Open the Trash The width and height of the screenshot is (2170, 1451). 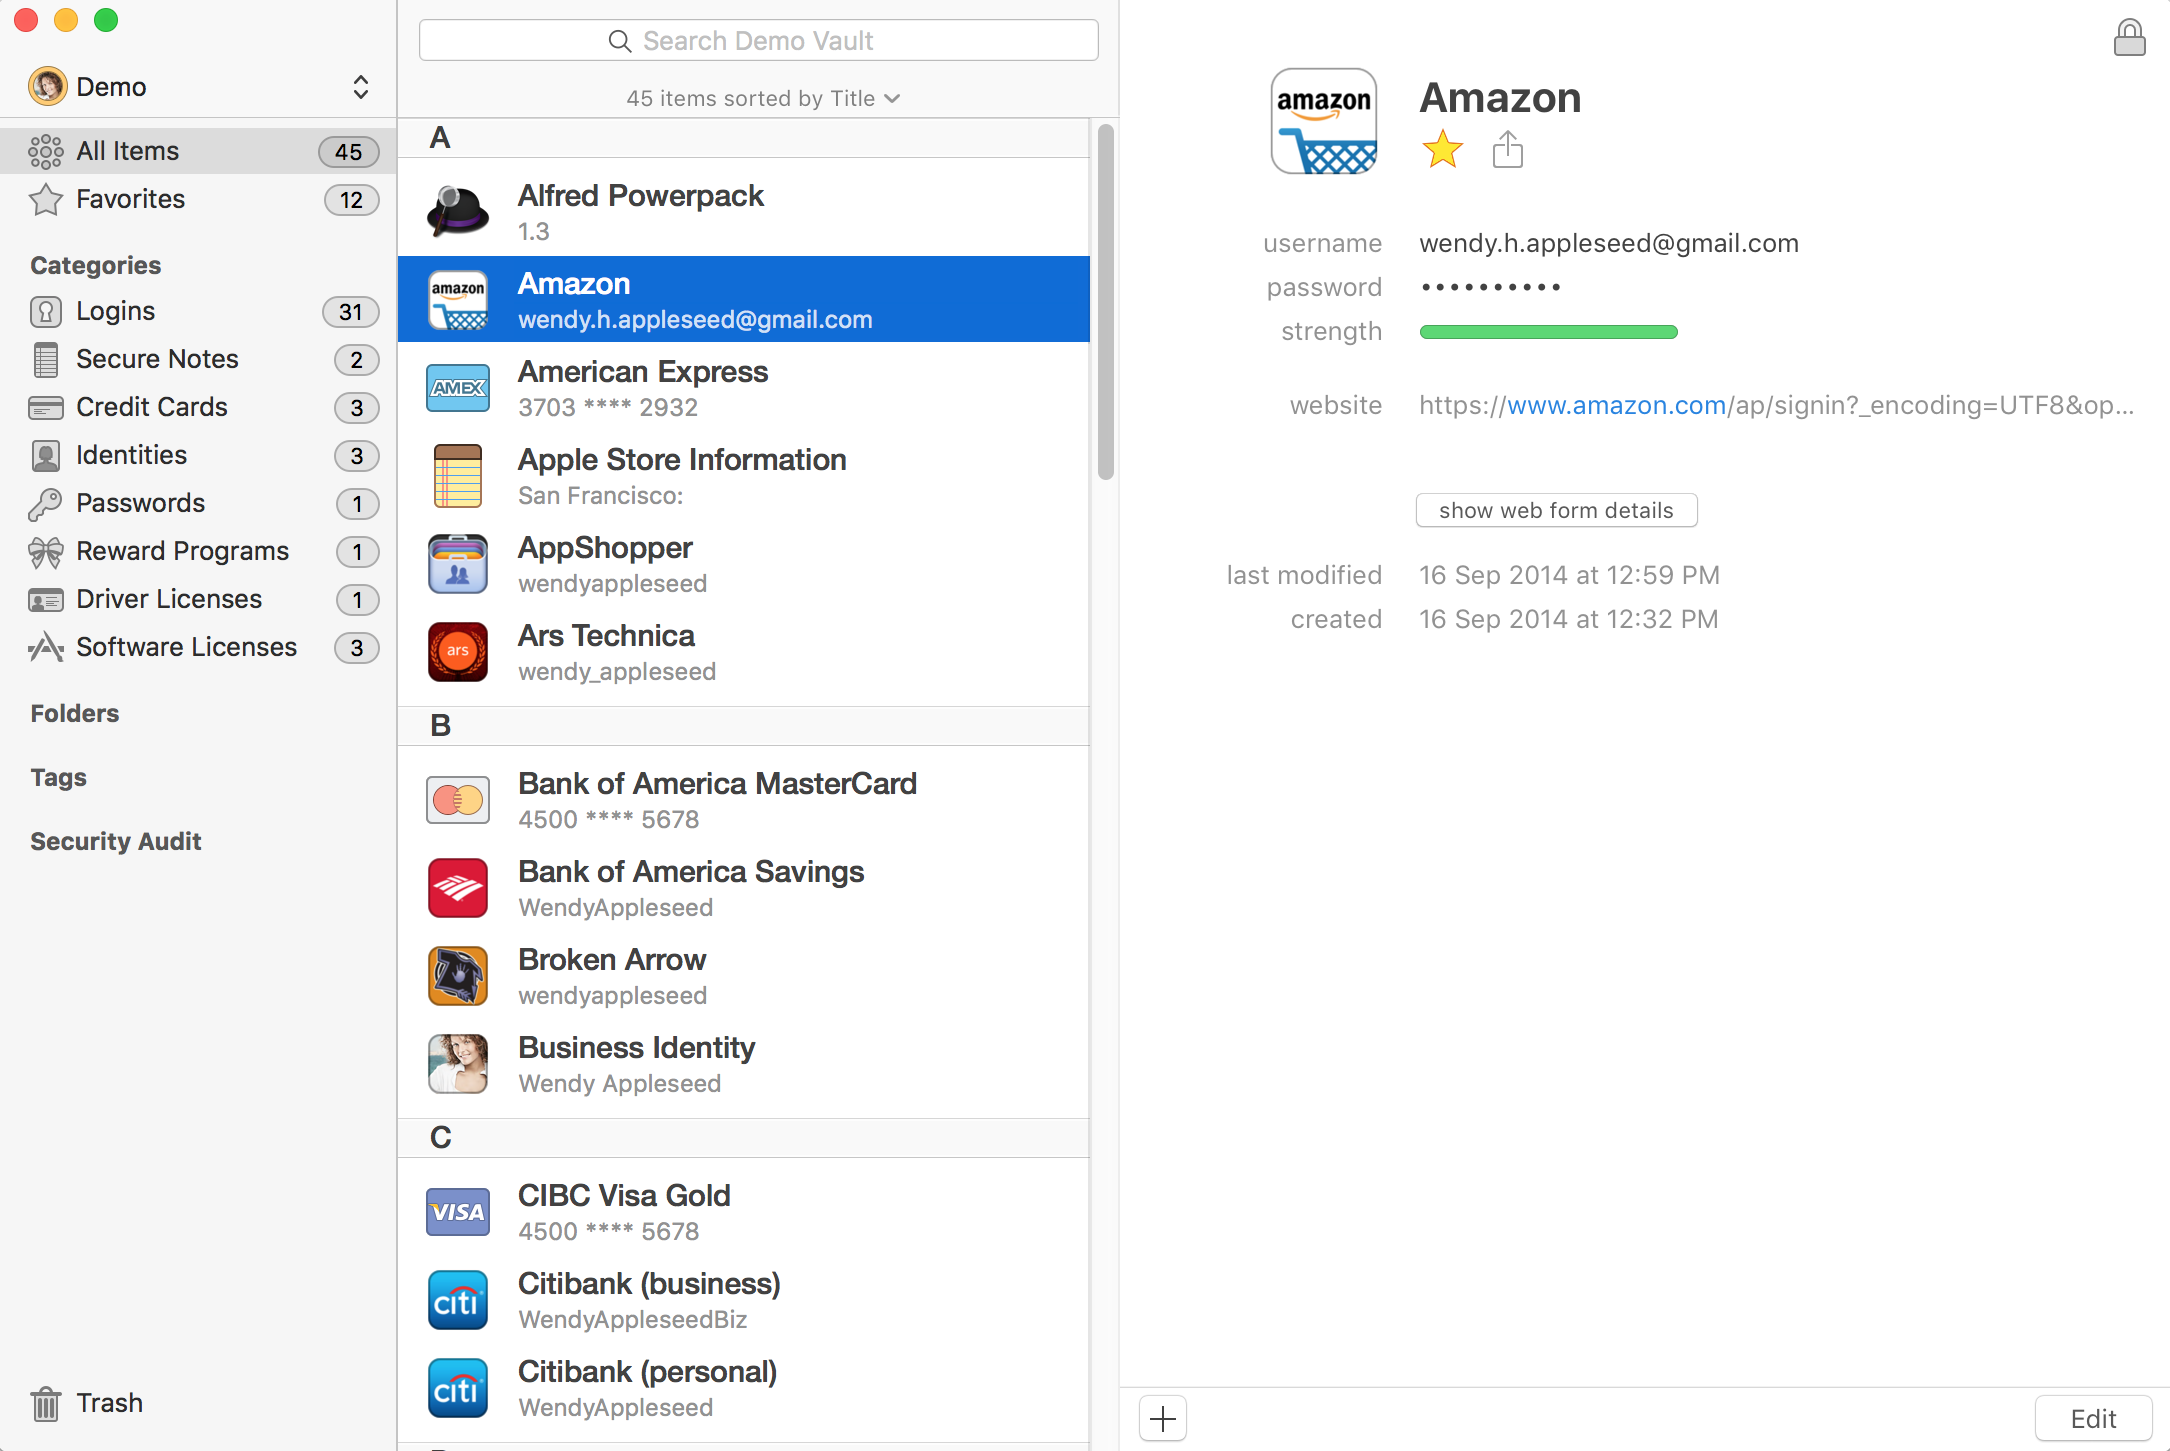click(x=86, y=1403)
